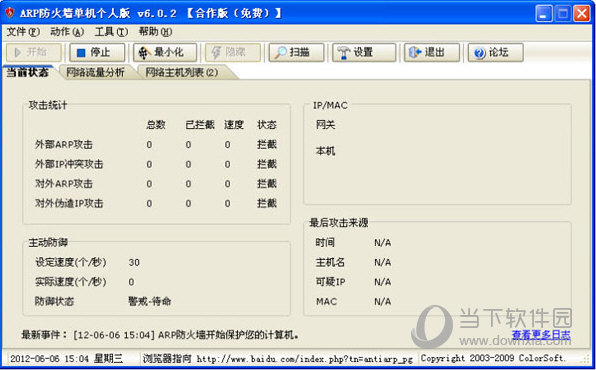Open the 动作(A) menu

[x=67, y=32]
